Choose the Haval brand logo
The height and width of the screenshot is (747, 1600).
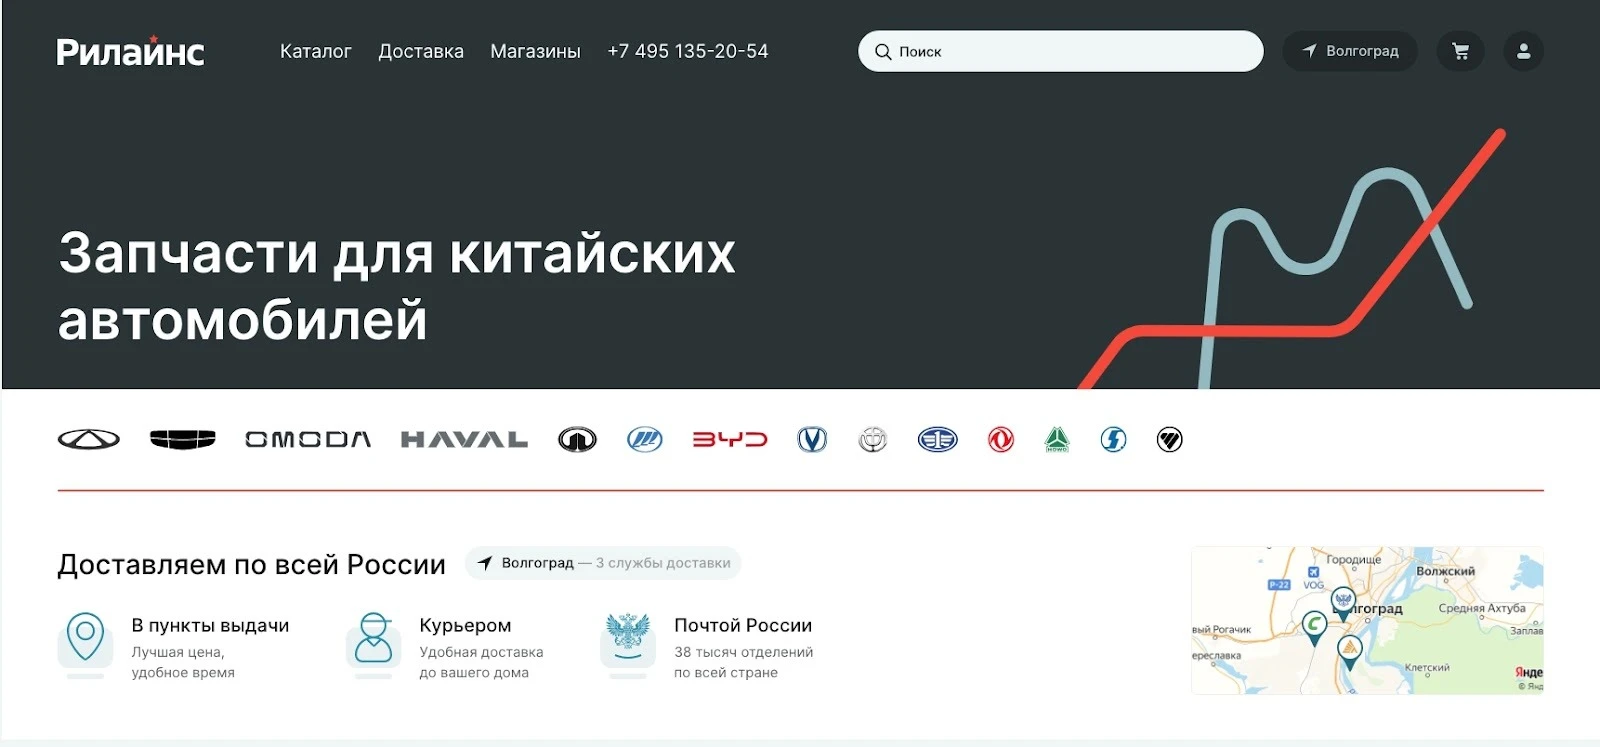coord(464,439)
